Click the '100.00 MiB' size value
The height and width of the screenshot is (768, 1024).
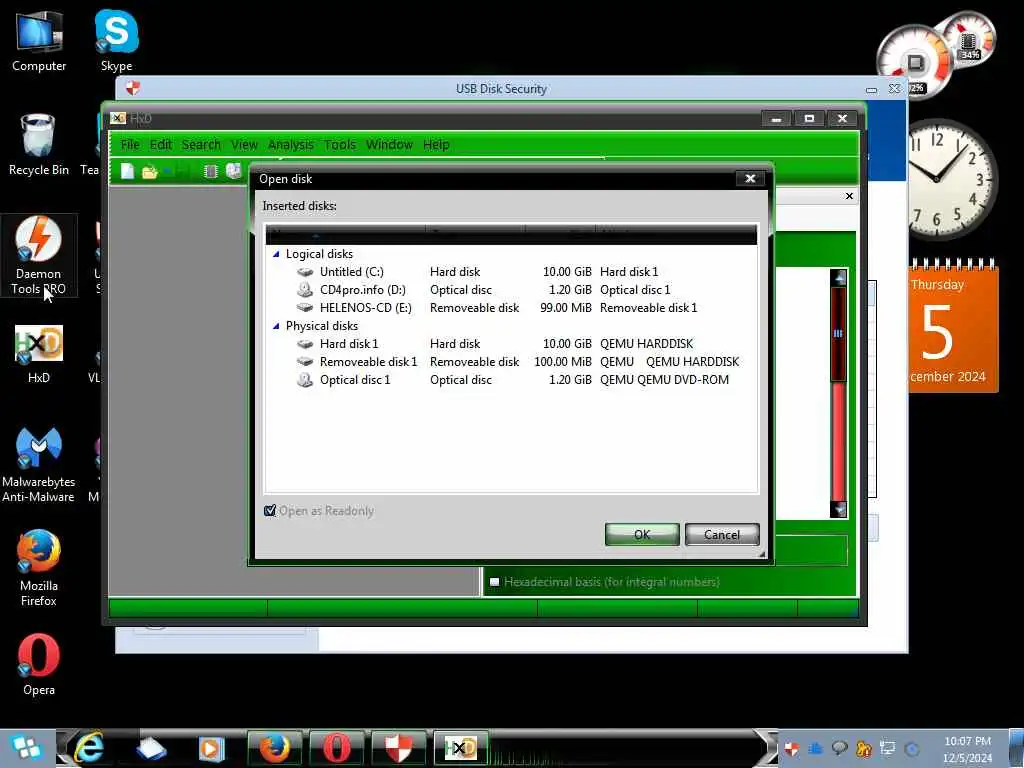point(563,361)
